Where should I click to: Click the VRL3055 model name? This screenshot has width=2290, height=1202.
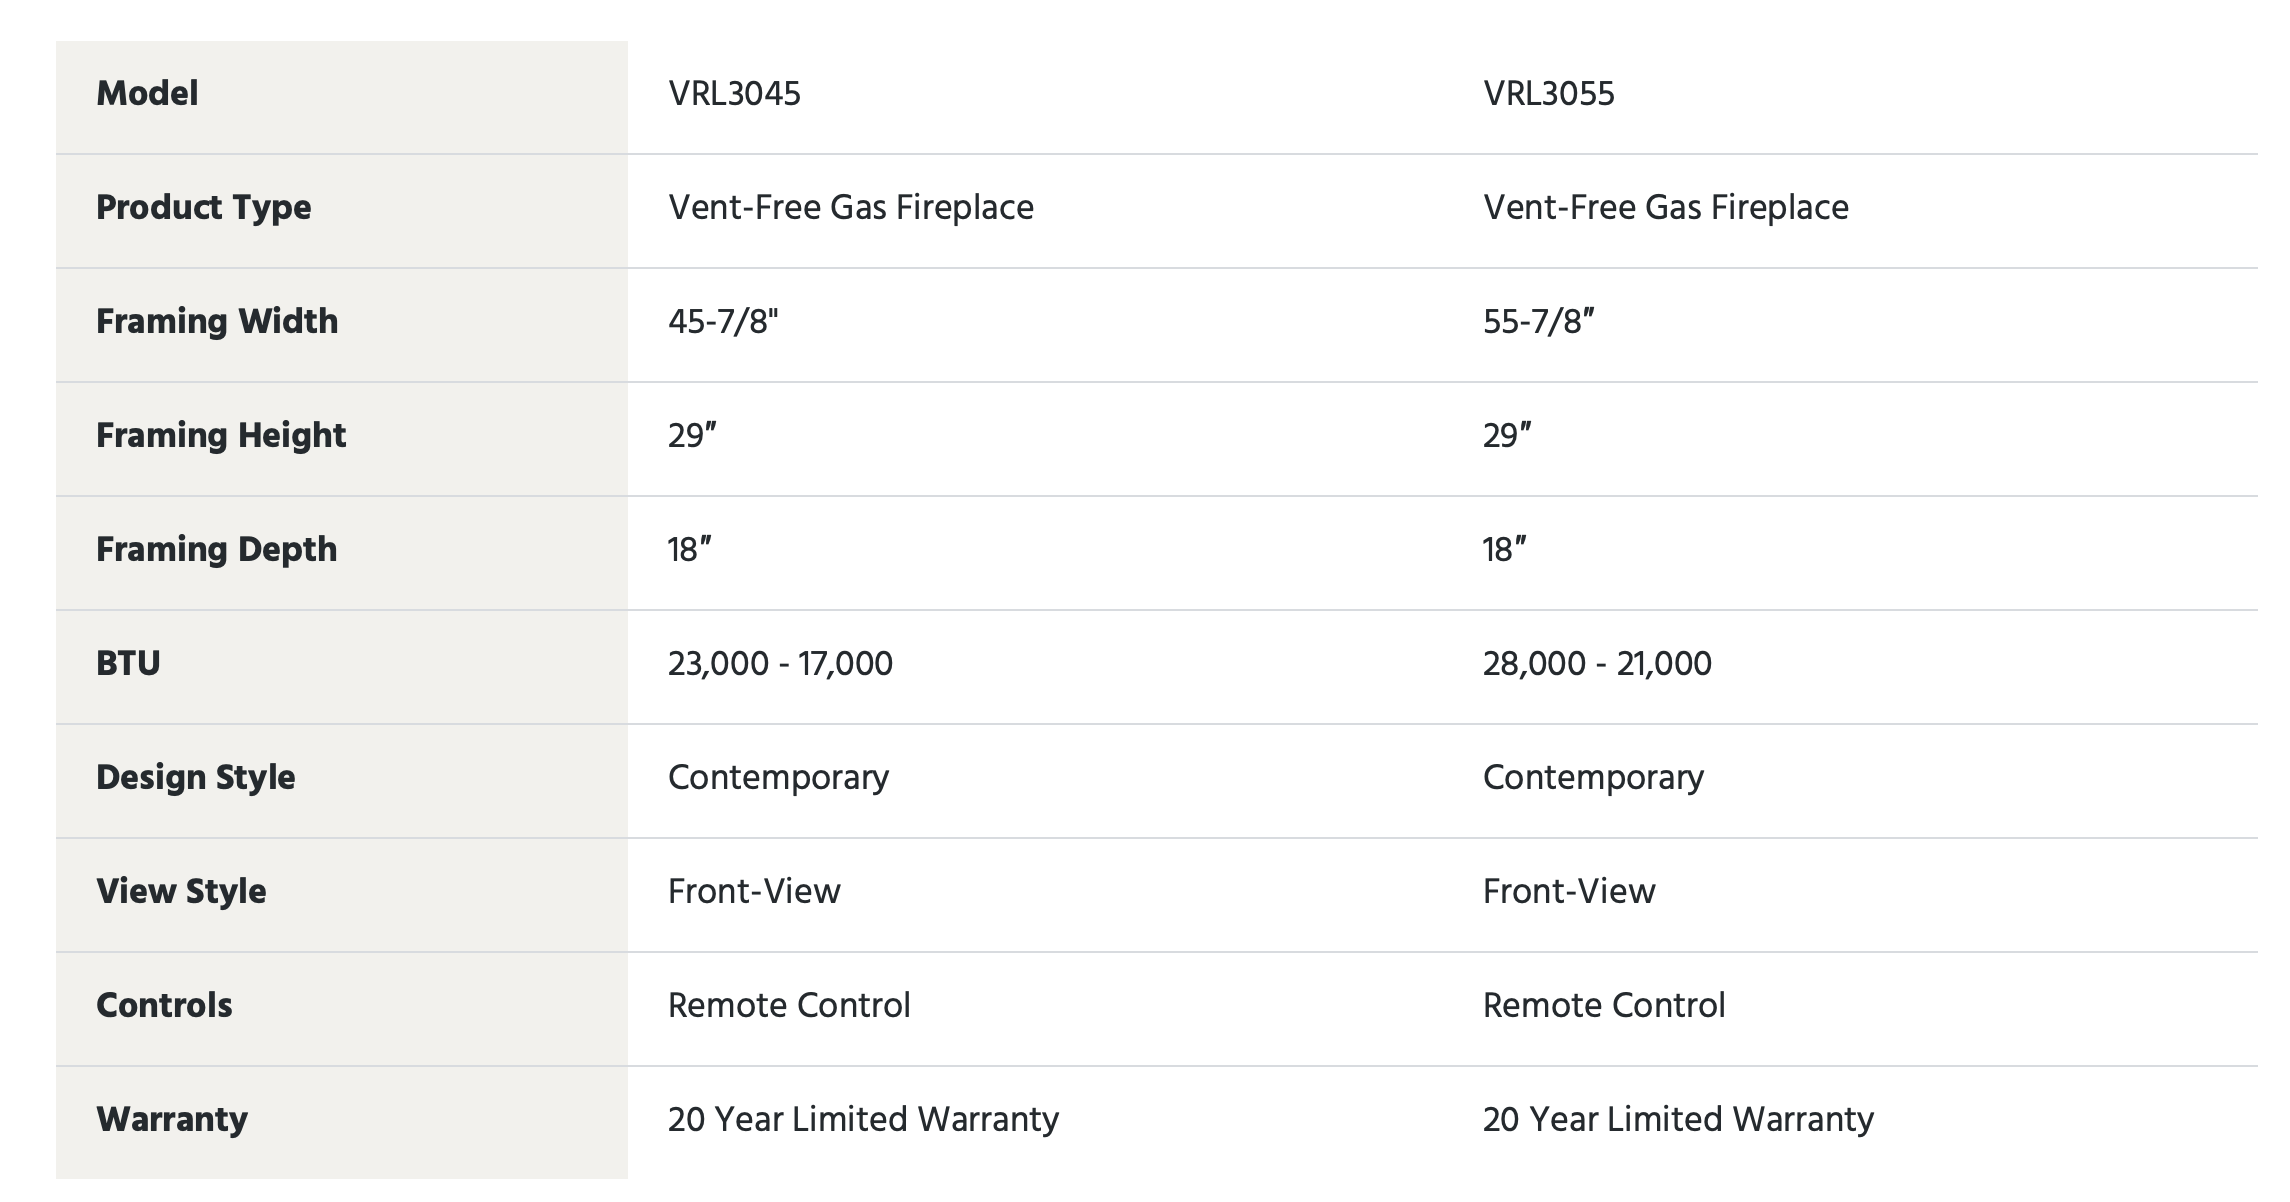click(1548, 94)
